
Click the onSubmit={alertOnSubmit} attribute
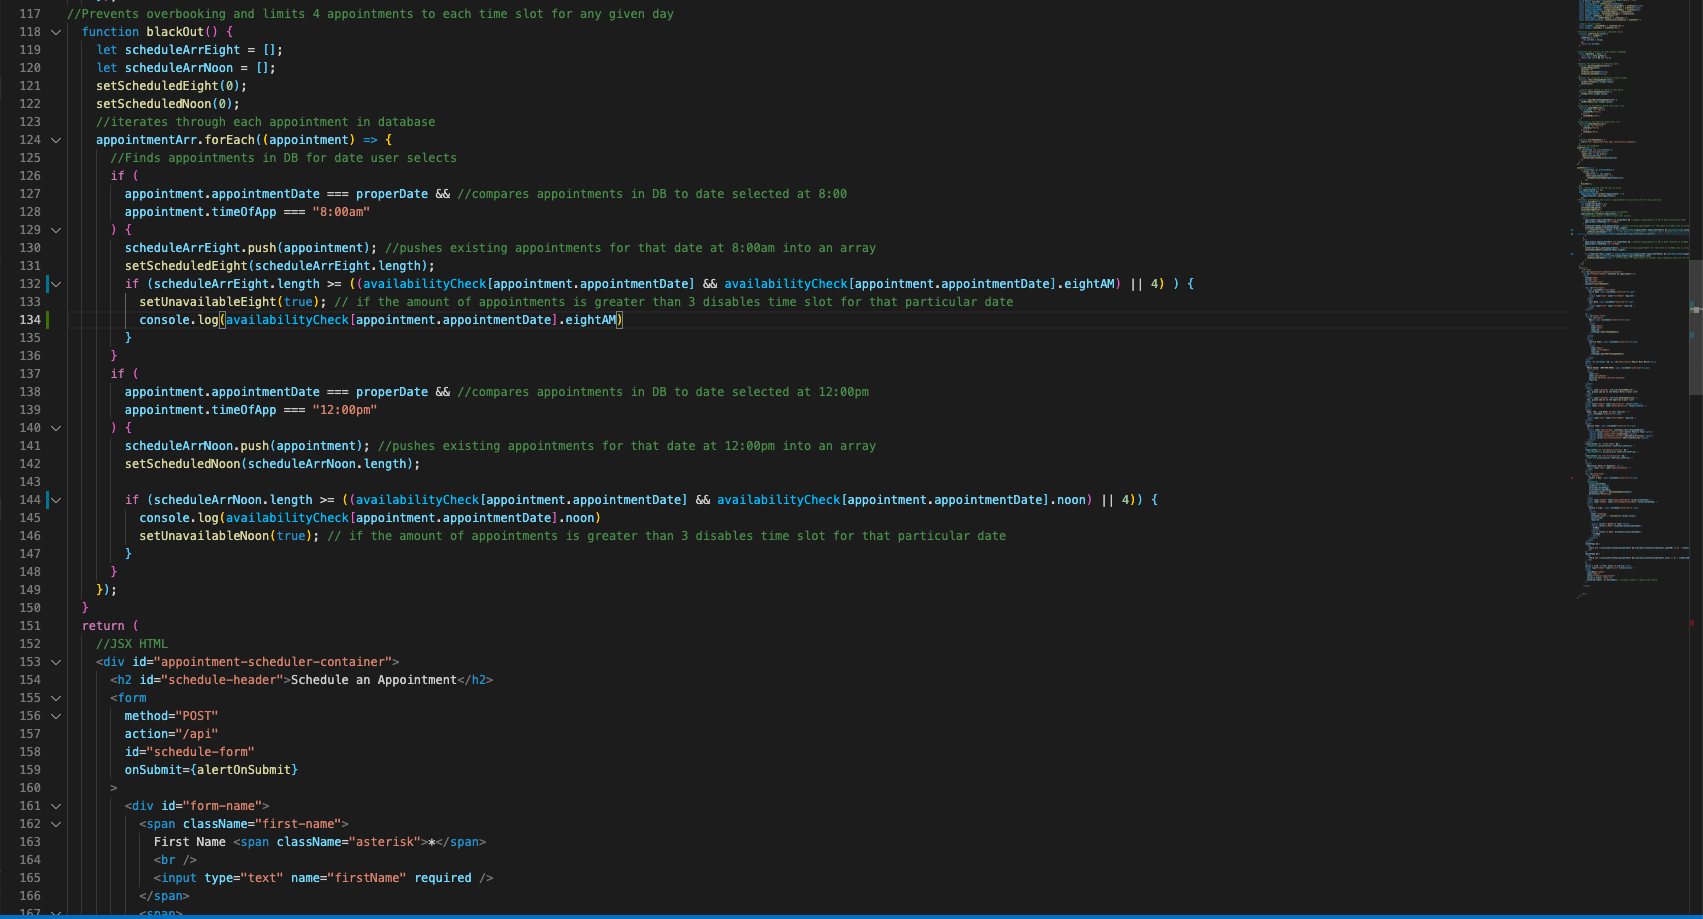click(211, 770)
